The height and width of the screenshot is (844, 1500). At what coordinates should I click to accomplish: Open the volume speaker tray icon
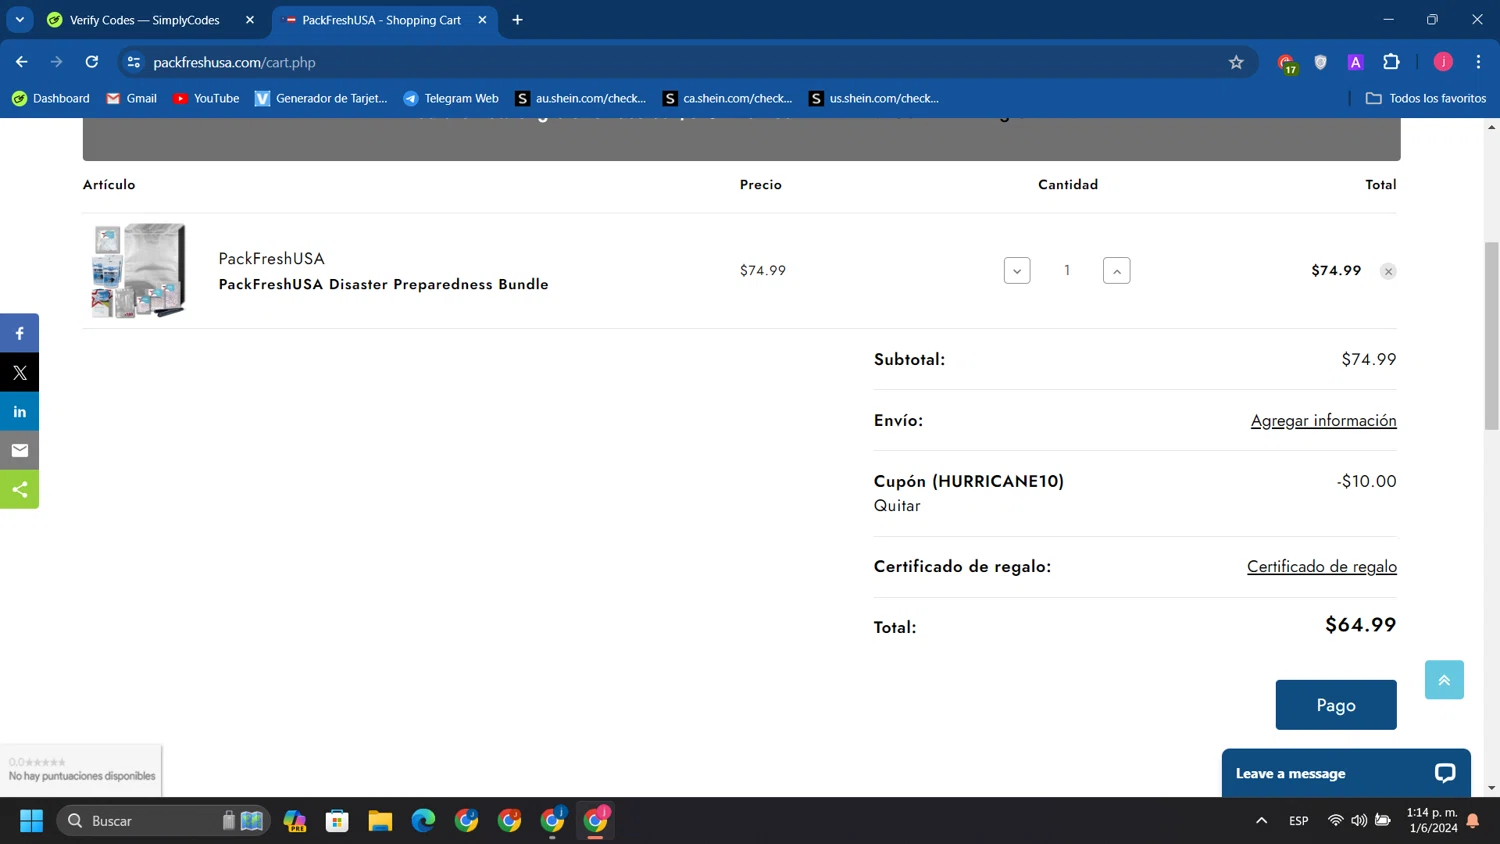coord(1358,821)
